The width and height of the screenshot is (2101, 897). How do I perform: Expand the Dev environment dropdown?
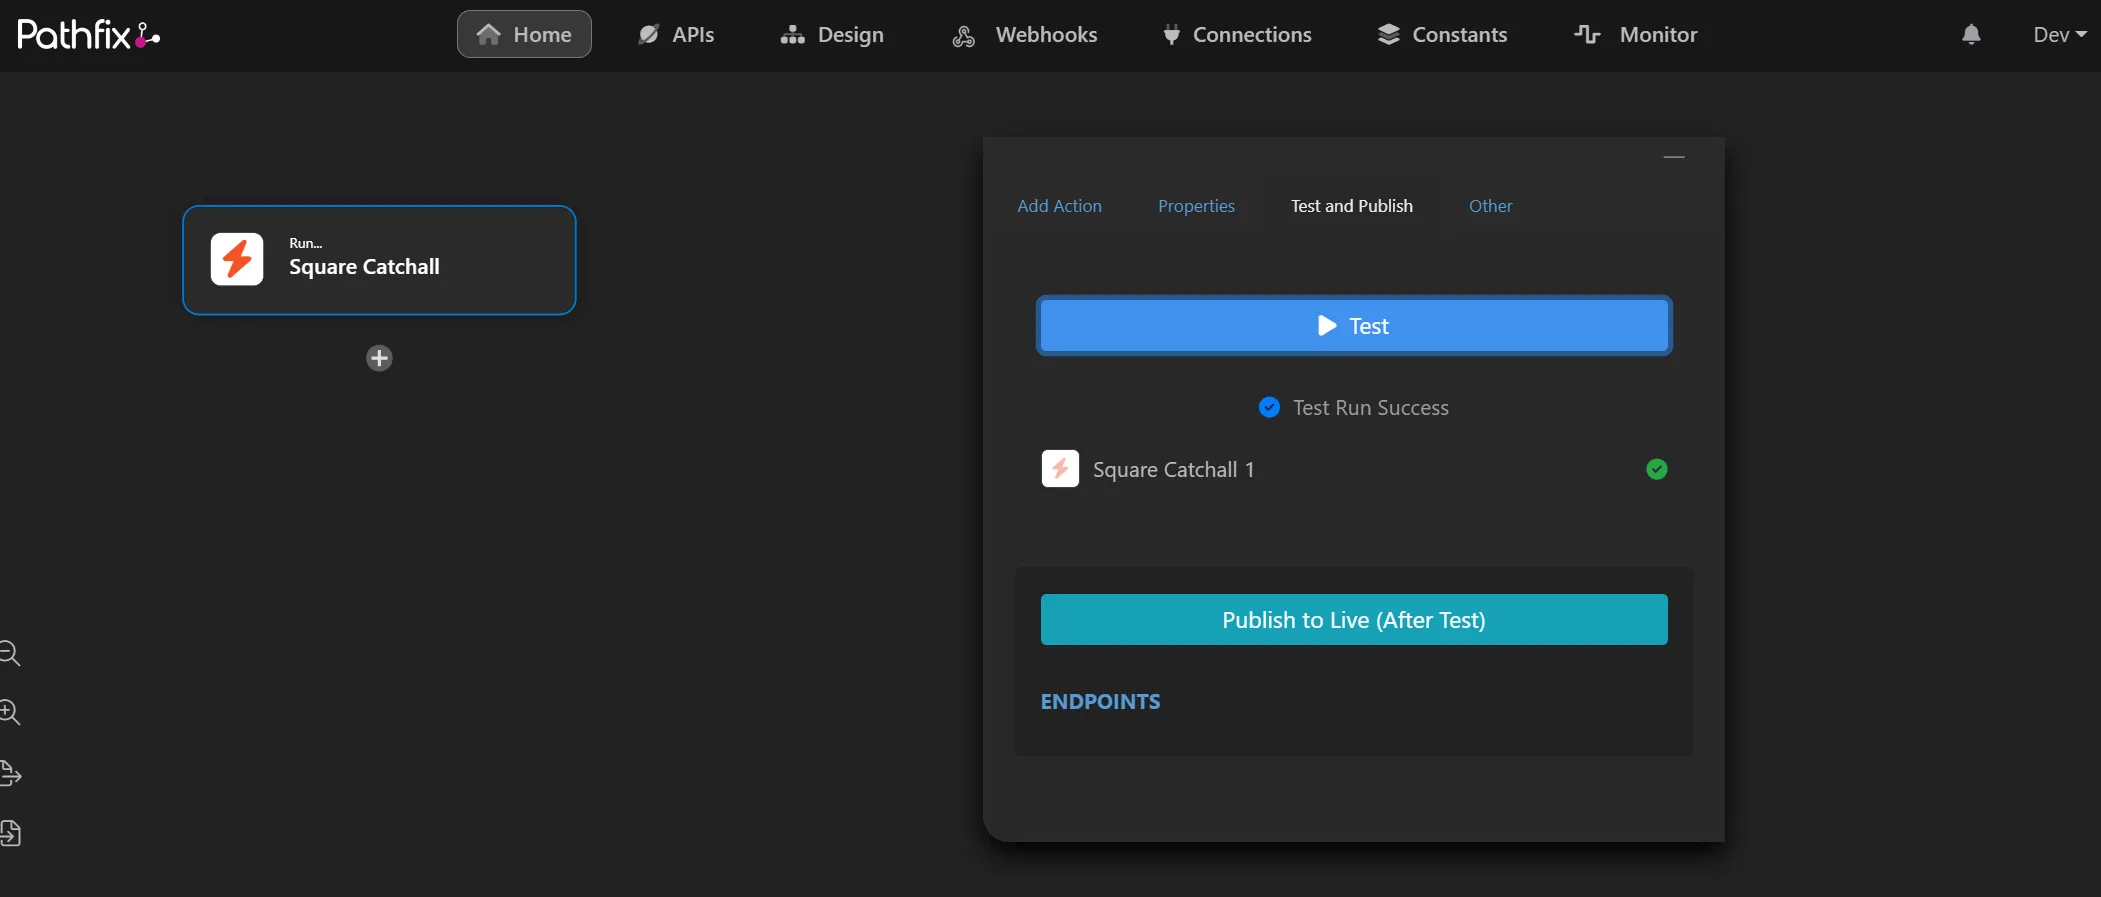(x=2060, y=34)
